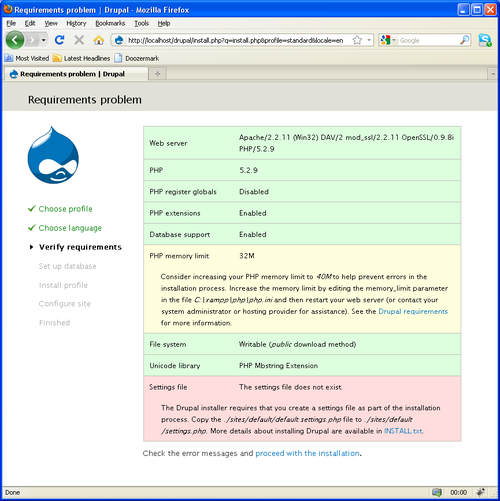Minimize the Firefox window
This screenshot has height=501, width=500.
pos(463,9)
